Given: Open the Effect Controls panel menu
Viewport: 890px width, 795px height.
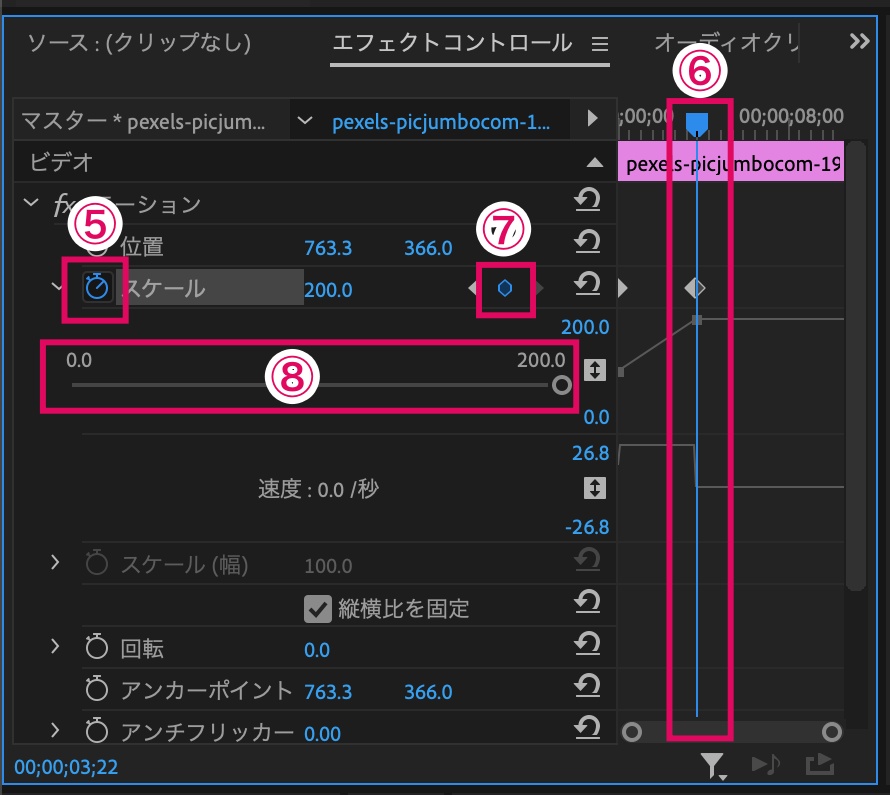Looking at the screenshot, I should 600,44.
